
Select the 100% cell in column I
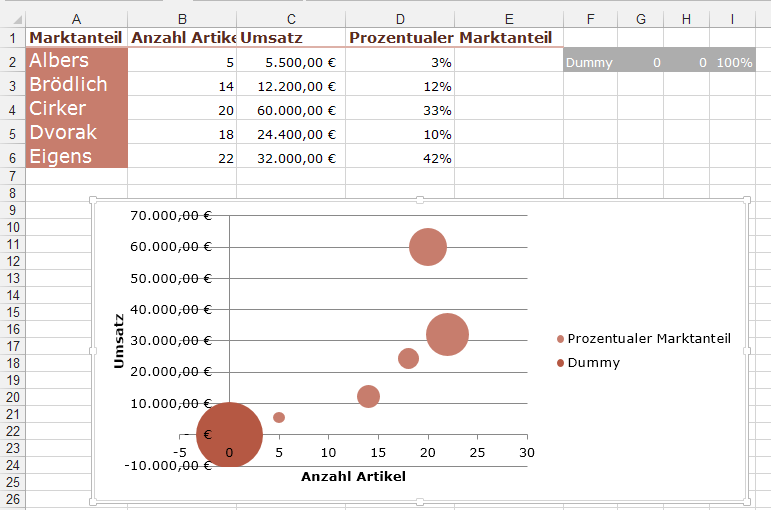point(733,63)
